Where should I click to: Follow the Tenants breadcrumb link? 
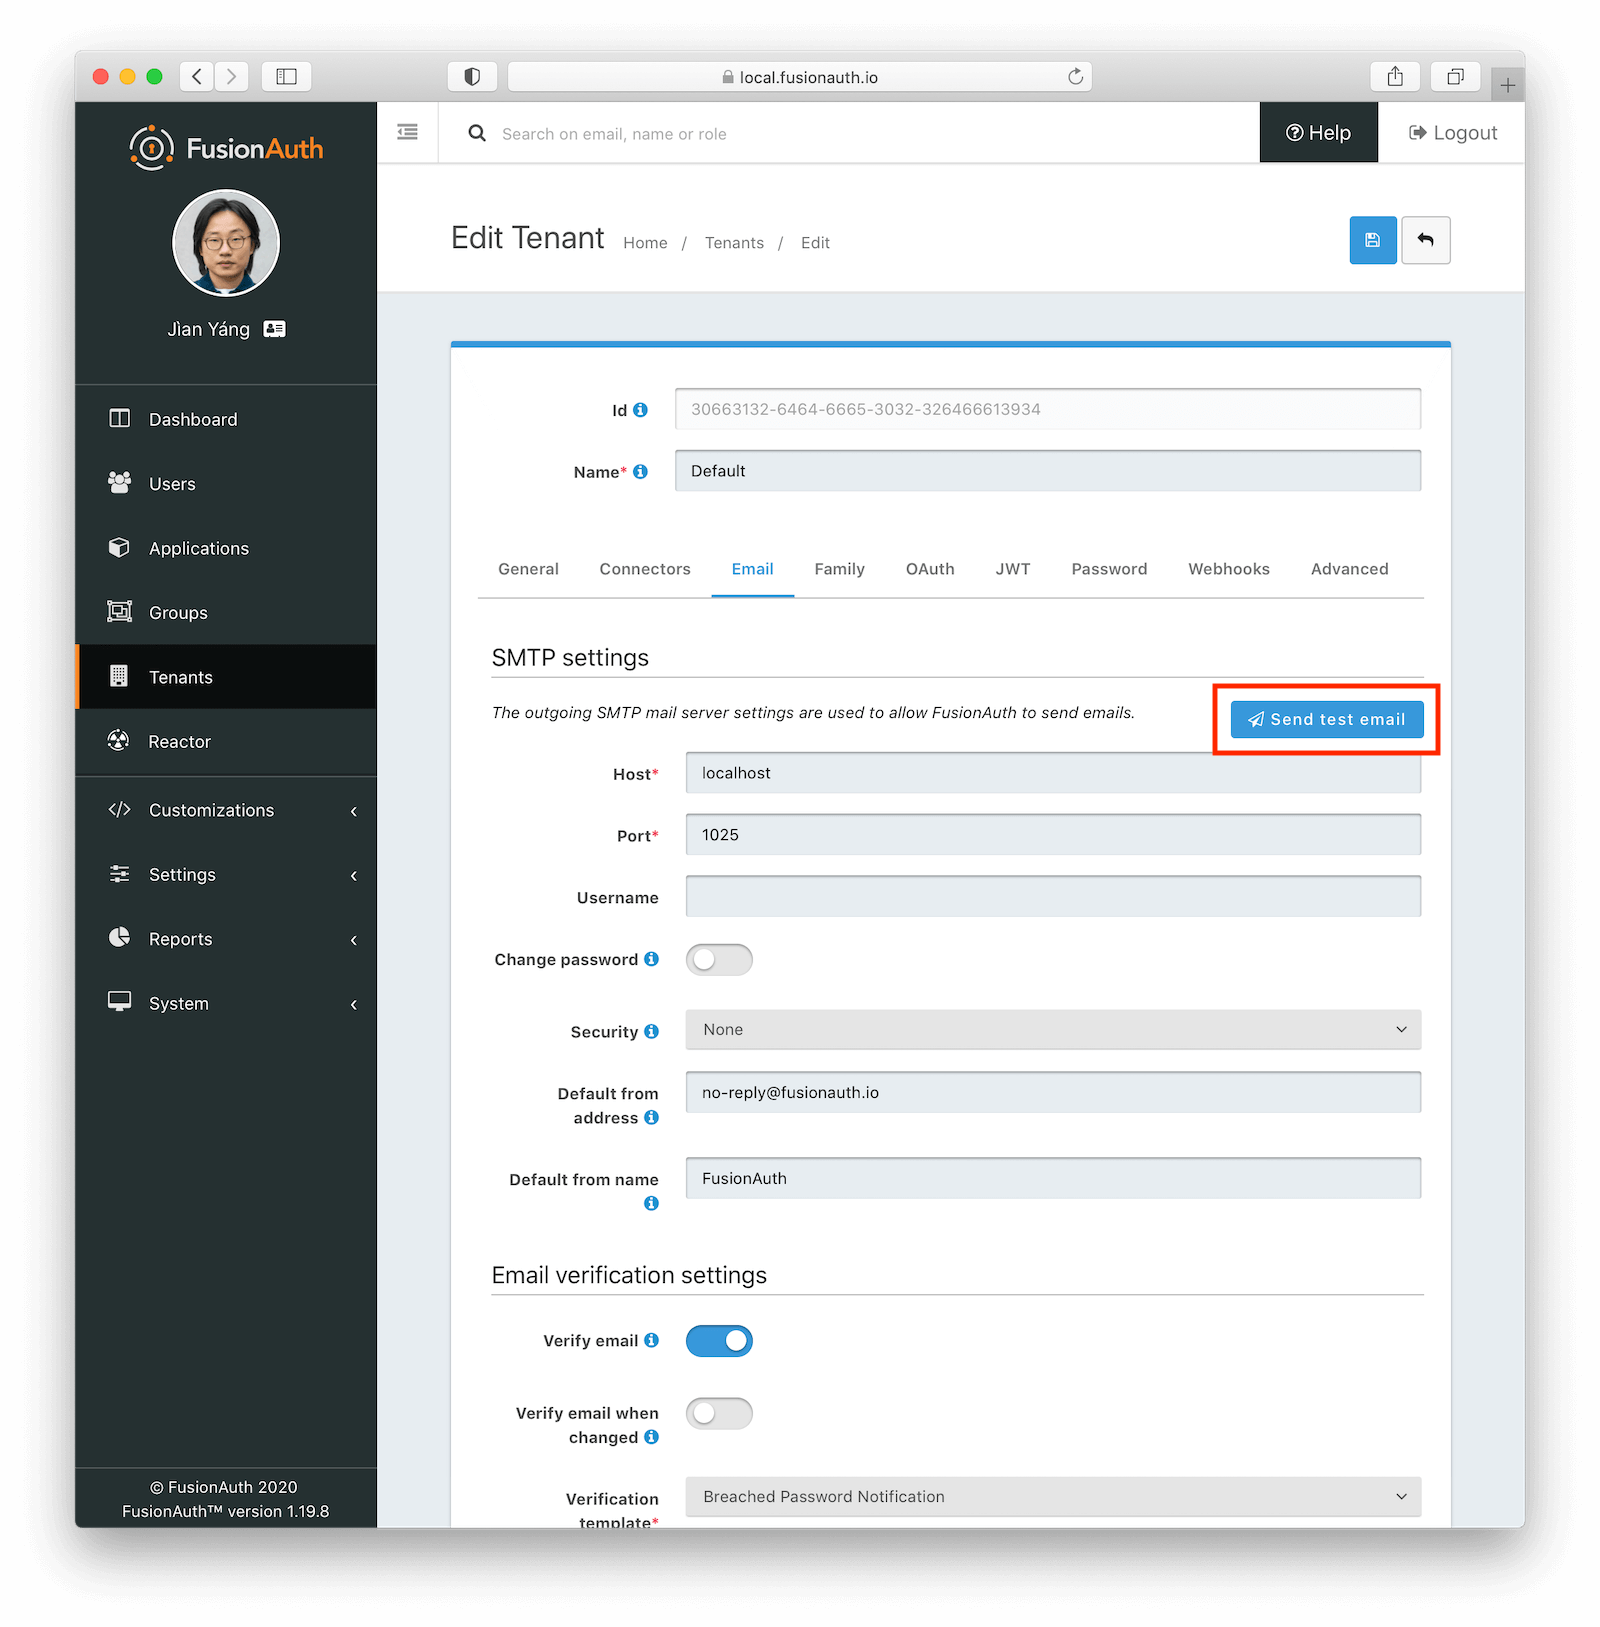pyautogui.click(x=734, y=243)
